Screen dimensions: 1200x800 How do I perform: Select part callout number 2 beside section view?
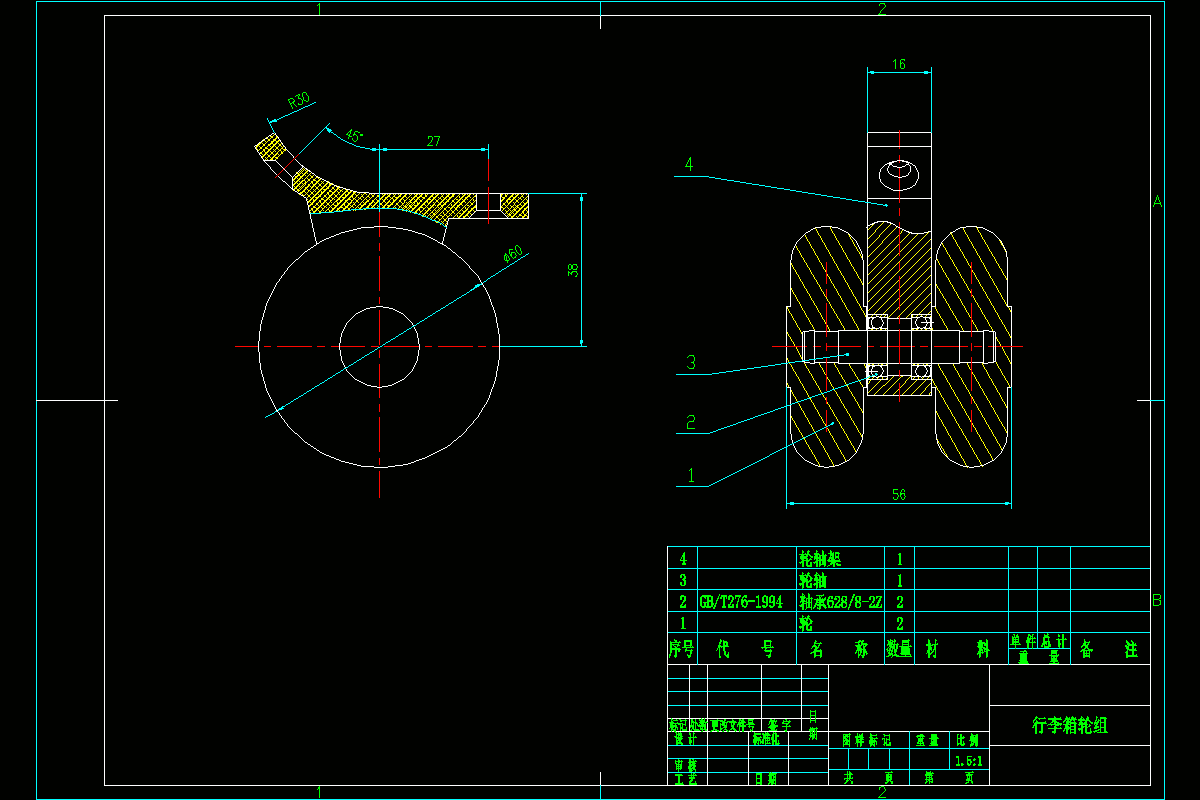(x=690, y=422)
